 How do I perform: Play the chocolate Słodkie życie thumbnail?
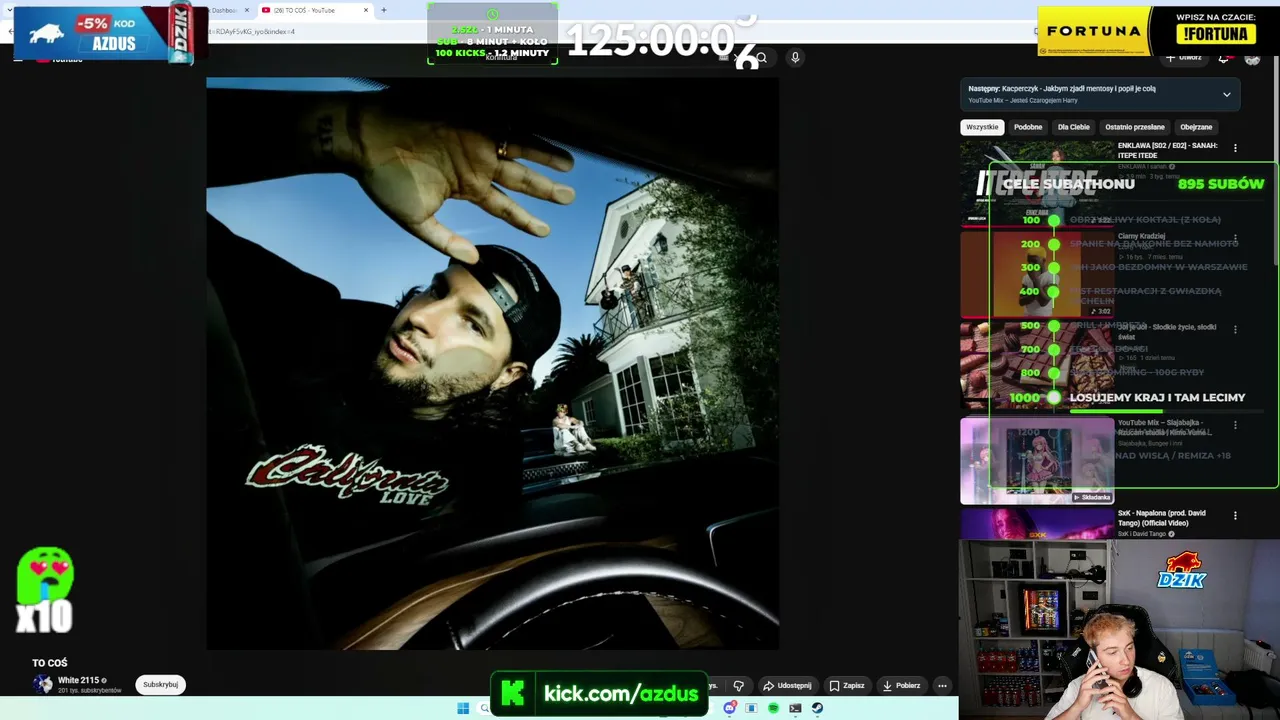1037,365
